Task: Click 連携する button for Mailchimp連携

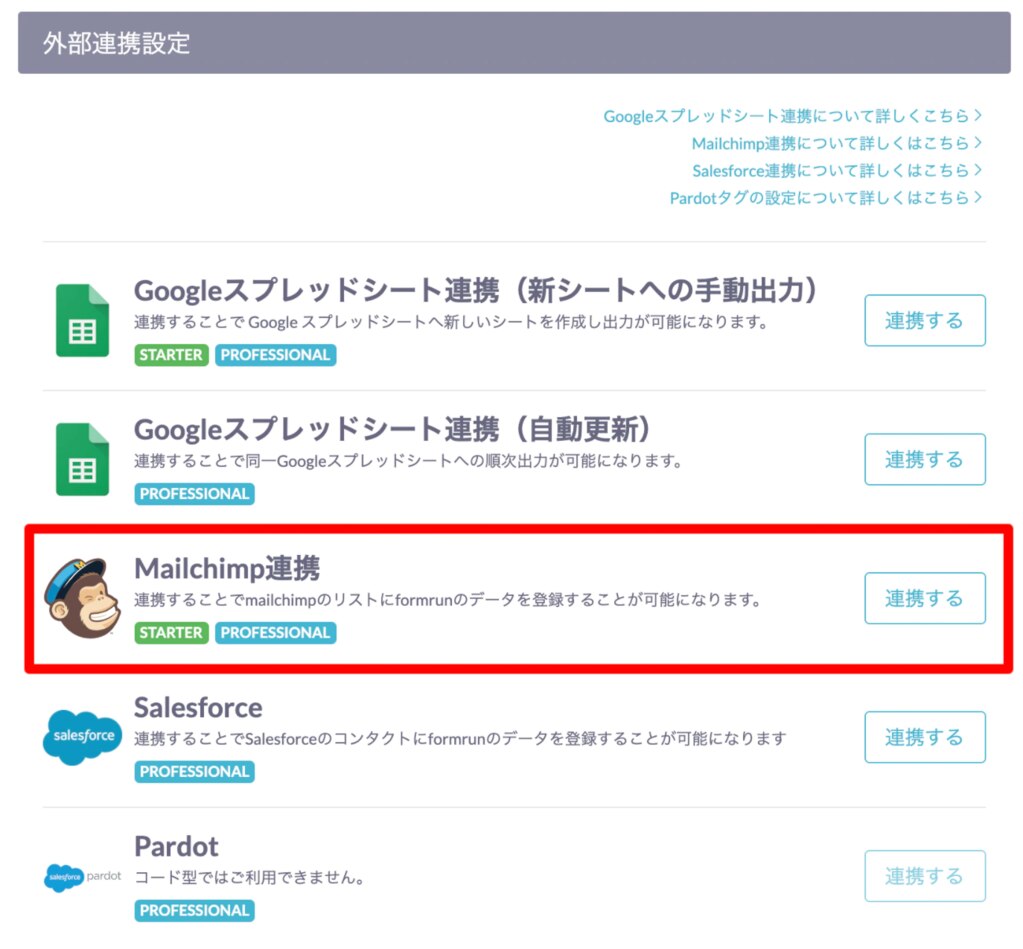Action: [924, 598]
